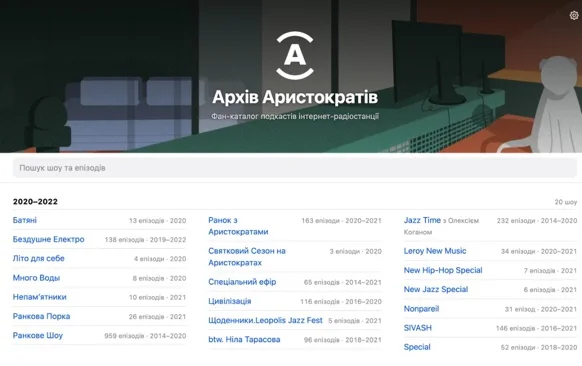Click the Архів Аристократів title
The width and height of the screenshot is (582, 366).
[x=295, y=97]
